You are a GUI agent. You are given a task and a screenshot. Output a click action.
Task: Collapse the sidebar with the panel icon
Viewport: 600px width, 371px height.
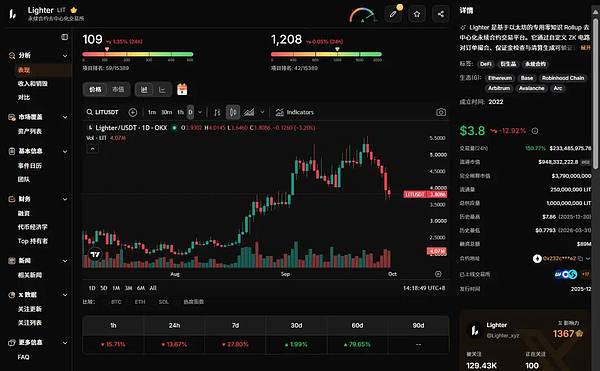pyautogui.click(x=65, y=37)
